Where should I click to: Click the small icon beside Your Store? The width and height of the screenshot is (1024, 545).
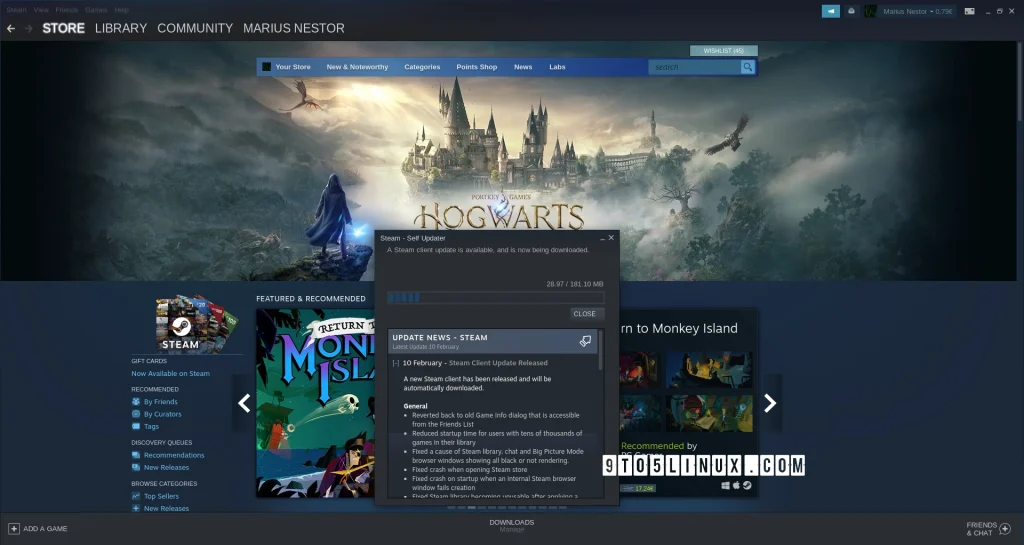[x=266, y=67]
